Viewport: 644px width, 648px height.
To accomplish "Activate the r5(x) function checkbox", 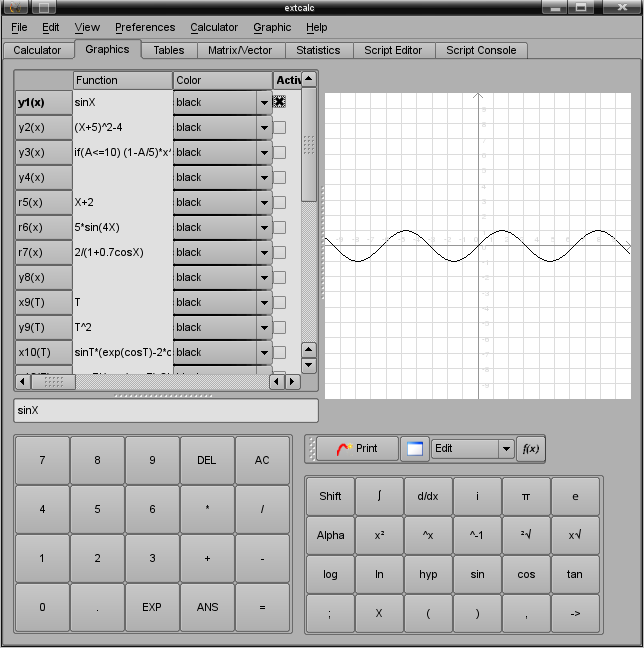I will click(x=279, y=202).
